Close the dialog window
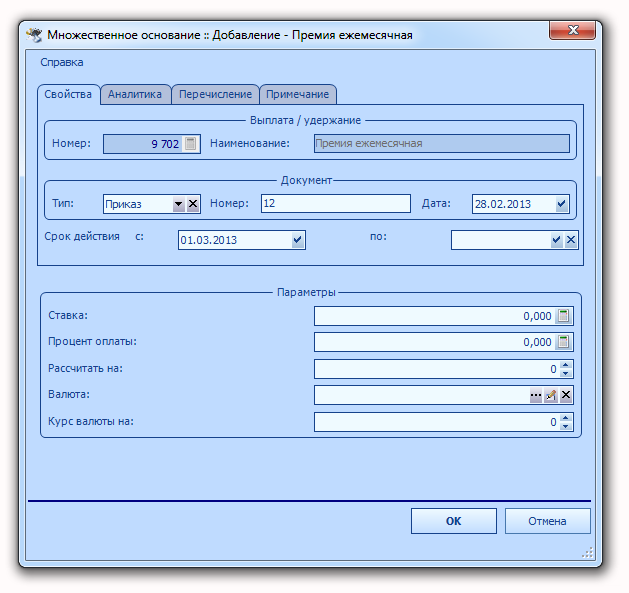Screen dimensions: 629x593 pos(572,30)
